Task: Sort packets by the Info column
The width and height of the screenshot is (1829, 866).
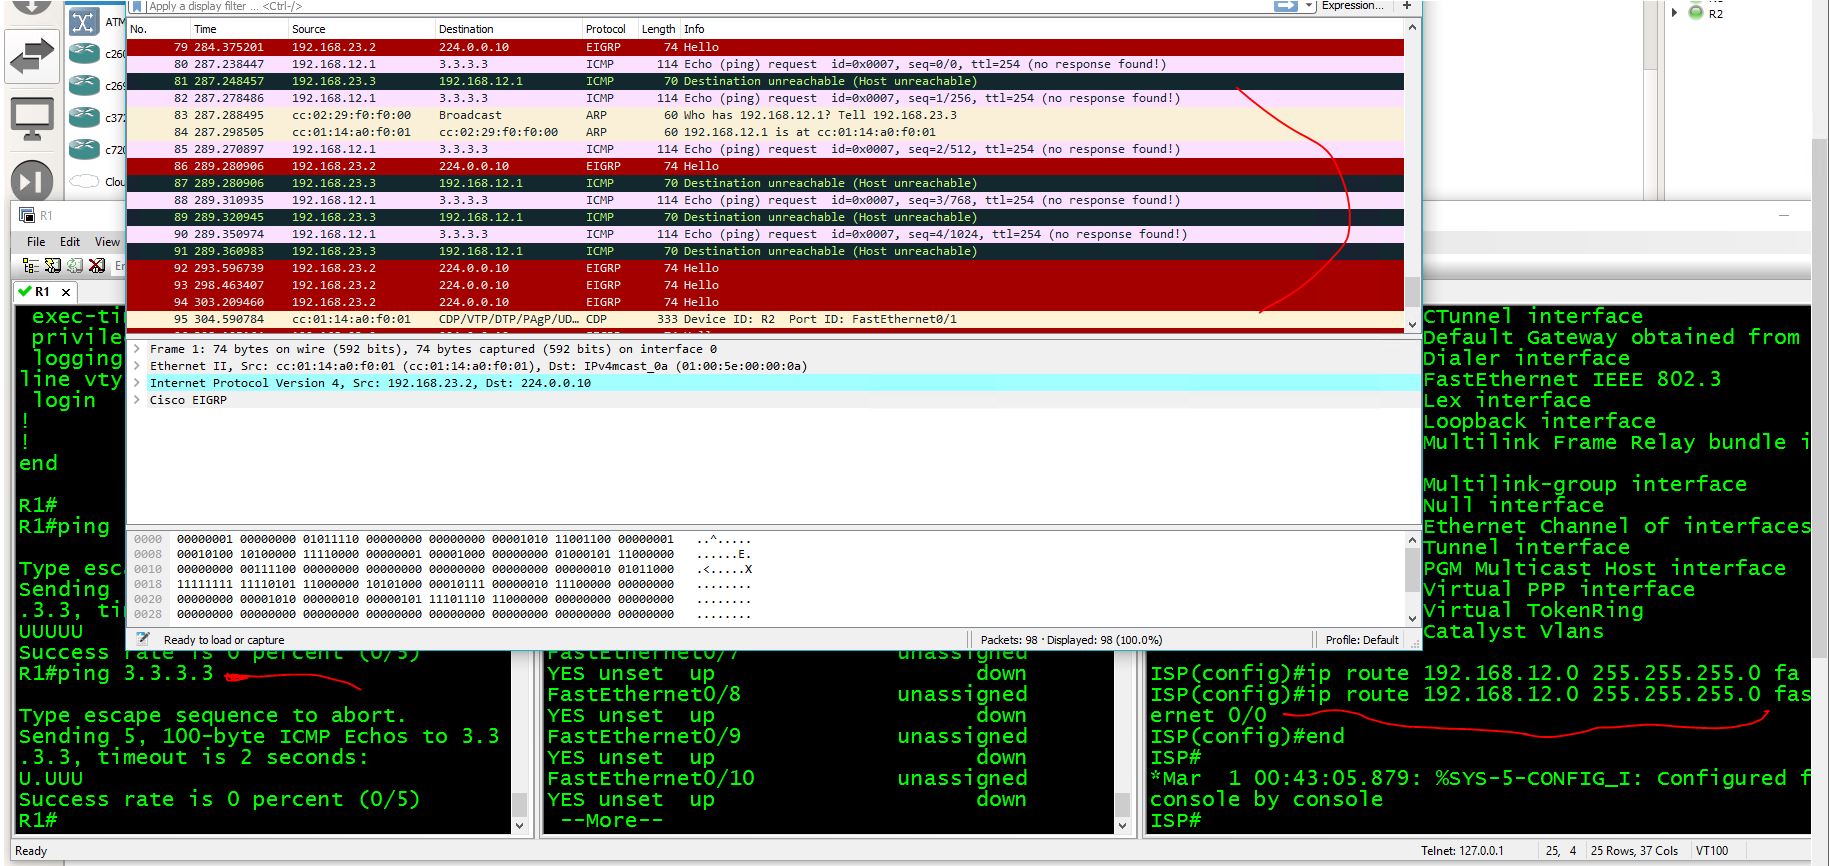Action: tap(1040, 29)
